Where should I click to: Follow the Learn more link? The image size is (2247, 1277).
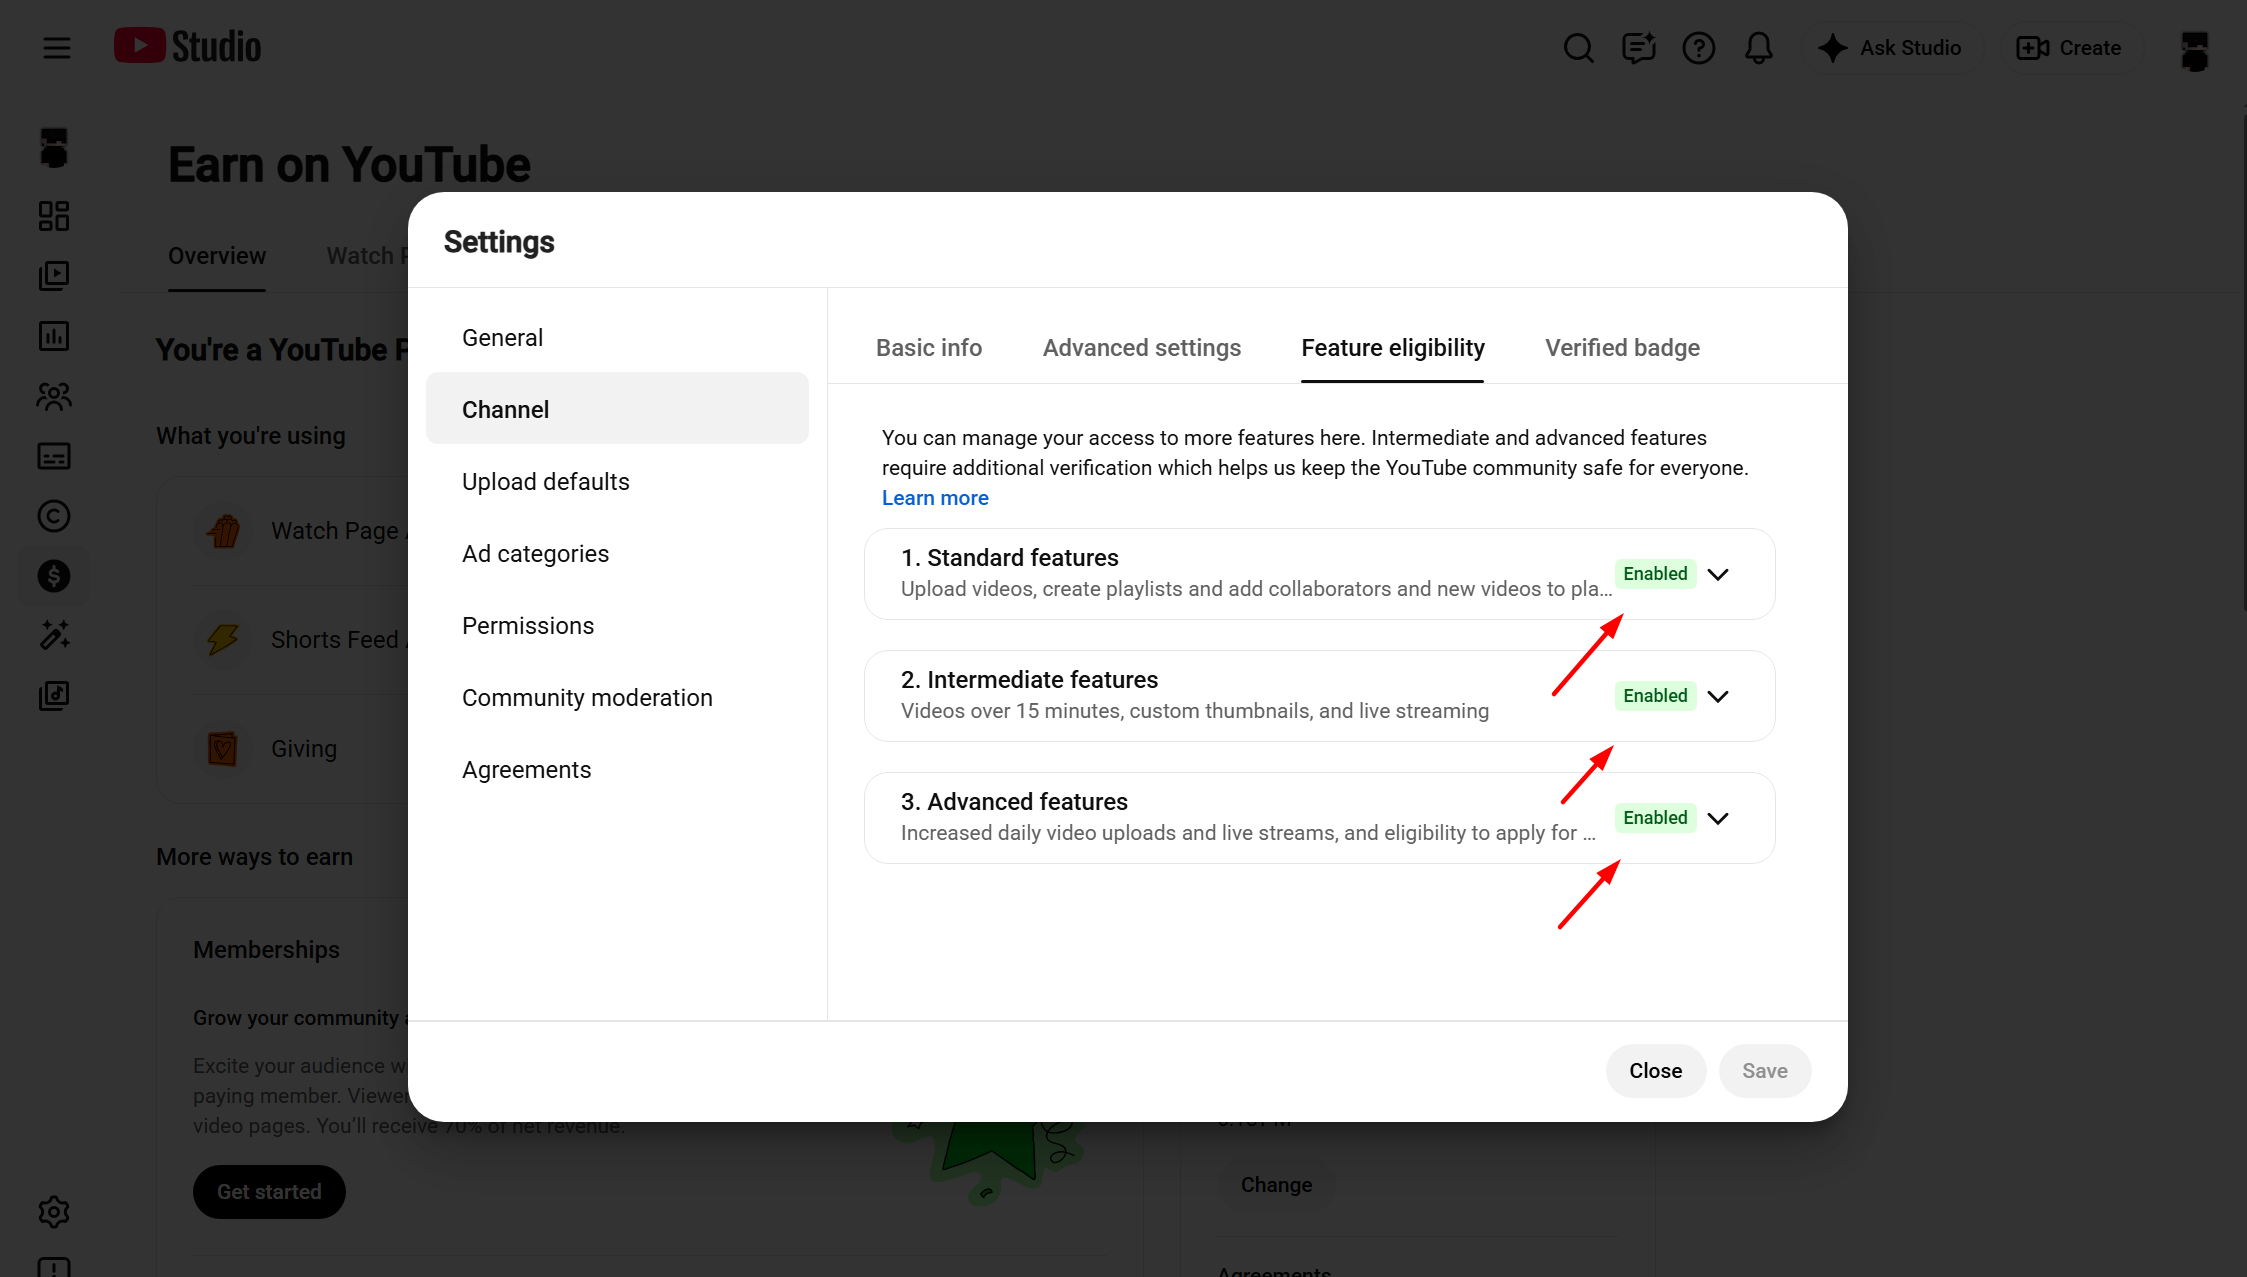coord(935,498)
